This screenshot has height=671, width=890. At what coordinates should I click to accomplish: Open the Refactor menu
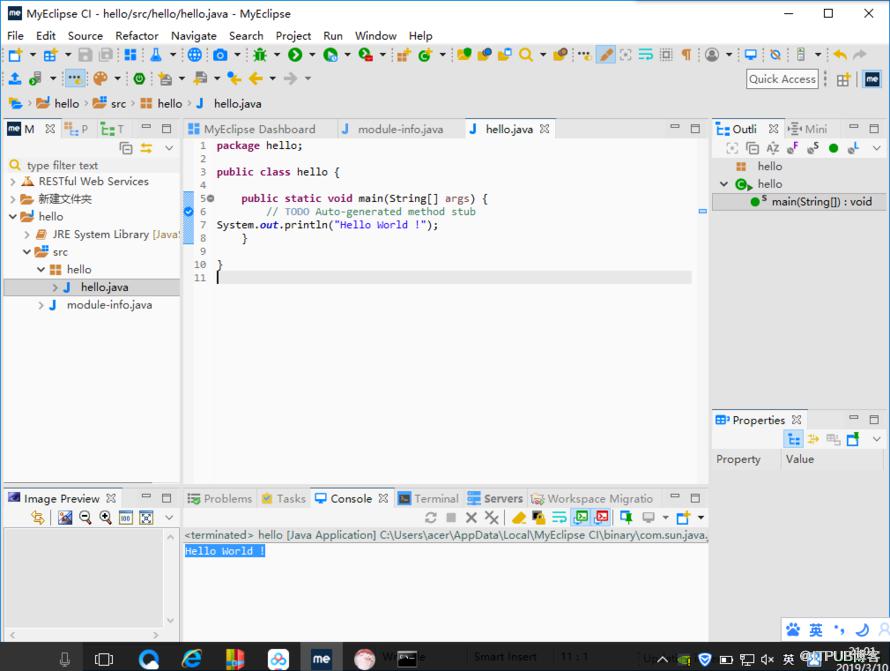pos(137,36)
